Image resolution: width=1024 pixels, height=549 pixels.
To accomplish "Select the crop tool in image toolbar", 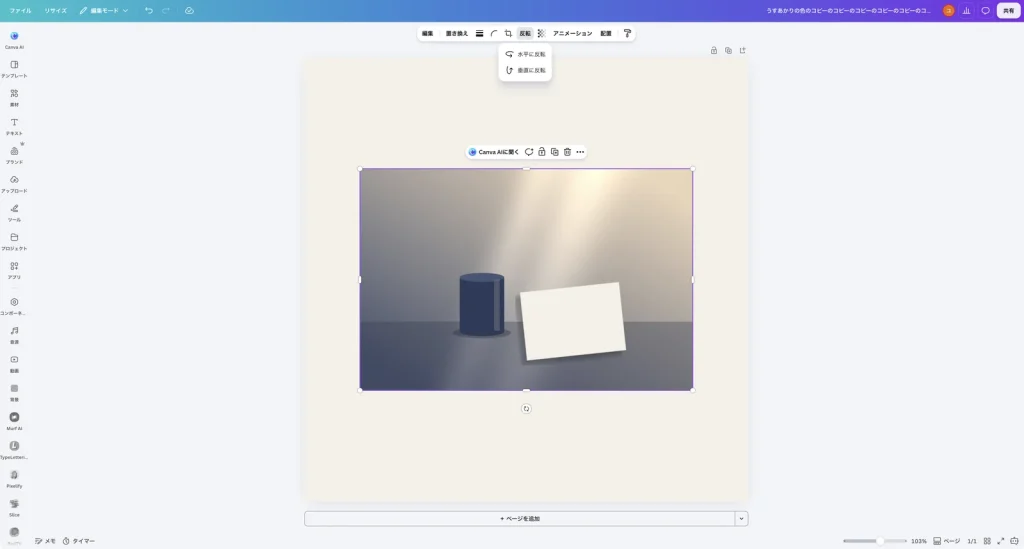I will pos(508,33).
